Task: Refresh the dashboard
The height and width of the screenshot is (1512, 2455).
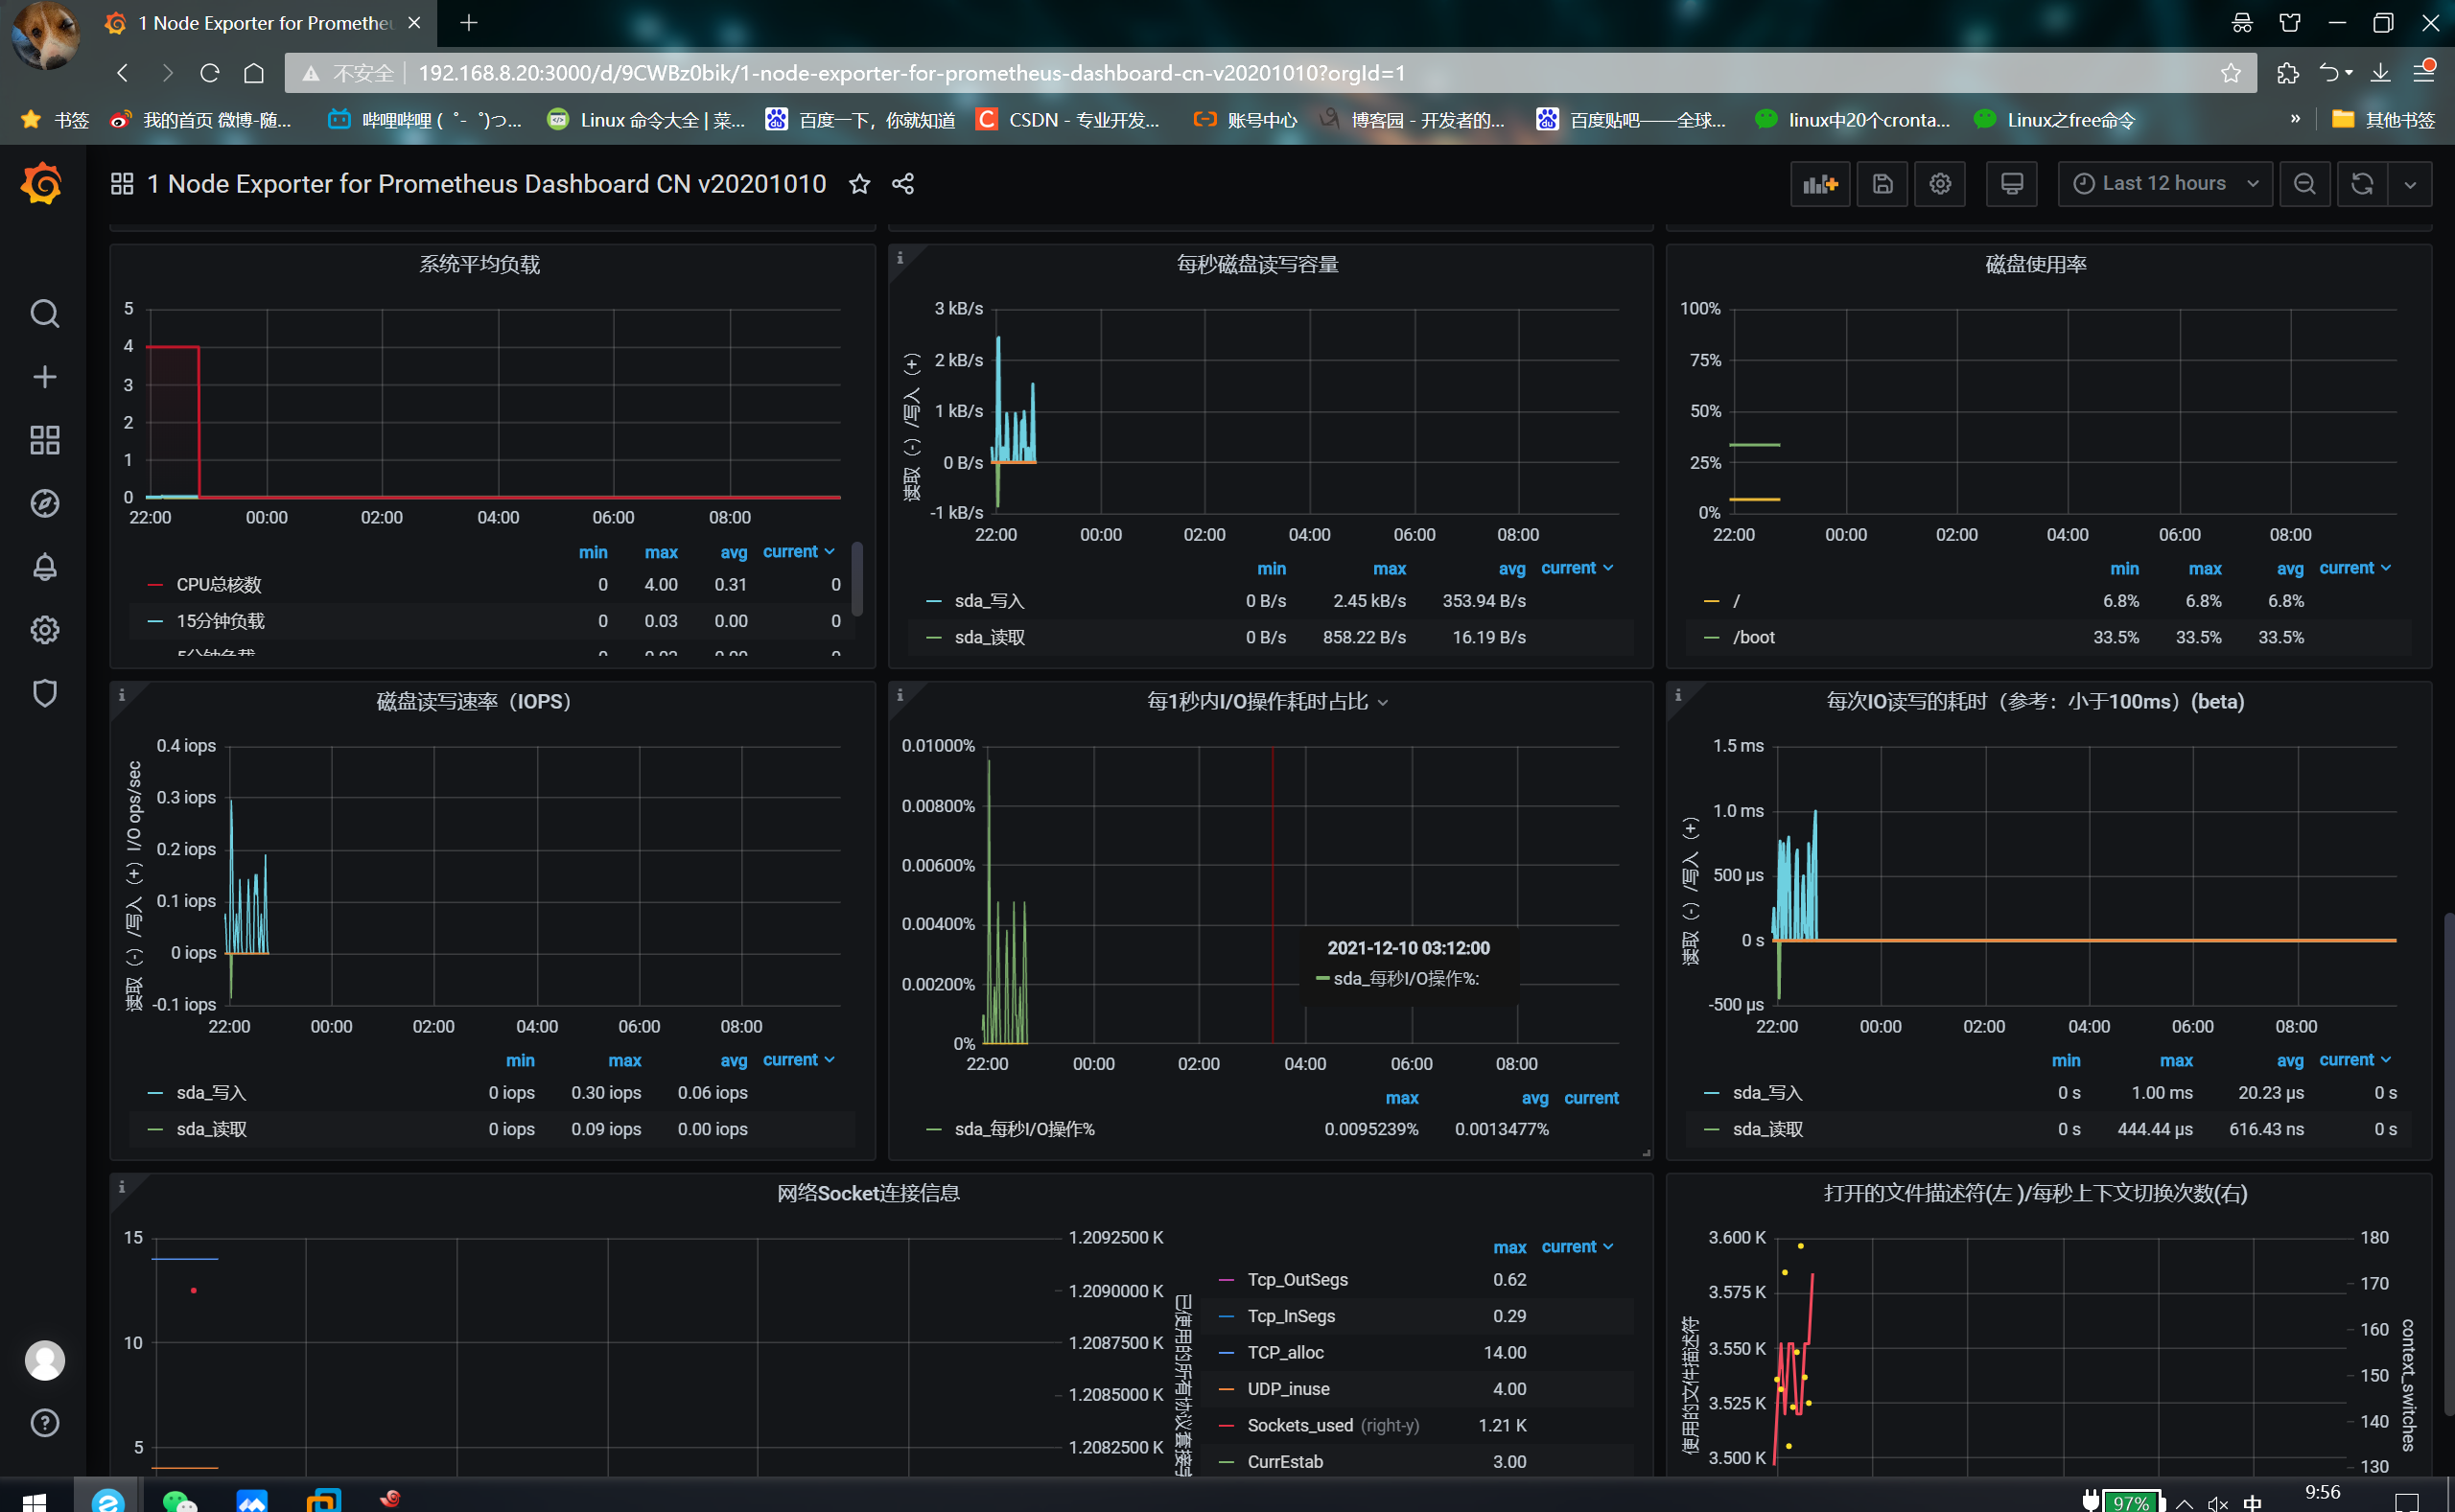Action: point(2362,184)
